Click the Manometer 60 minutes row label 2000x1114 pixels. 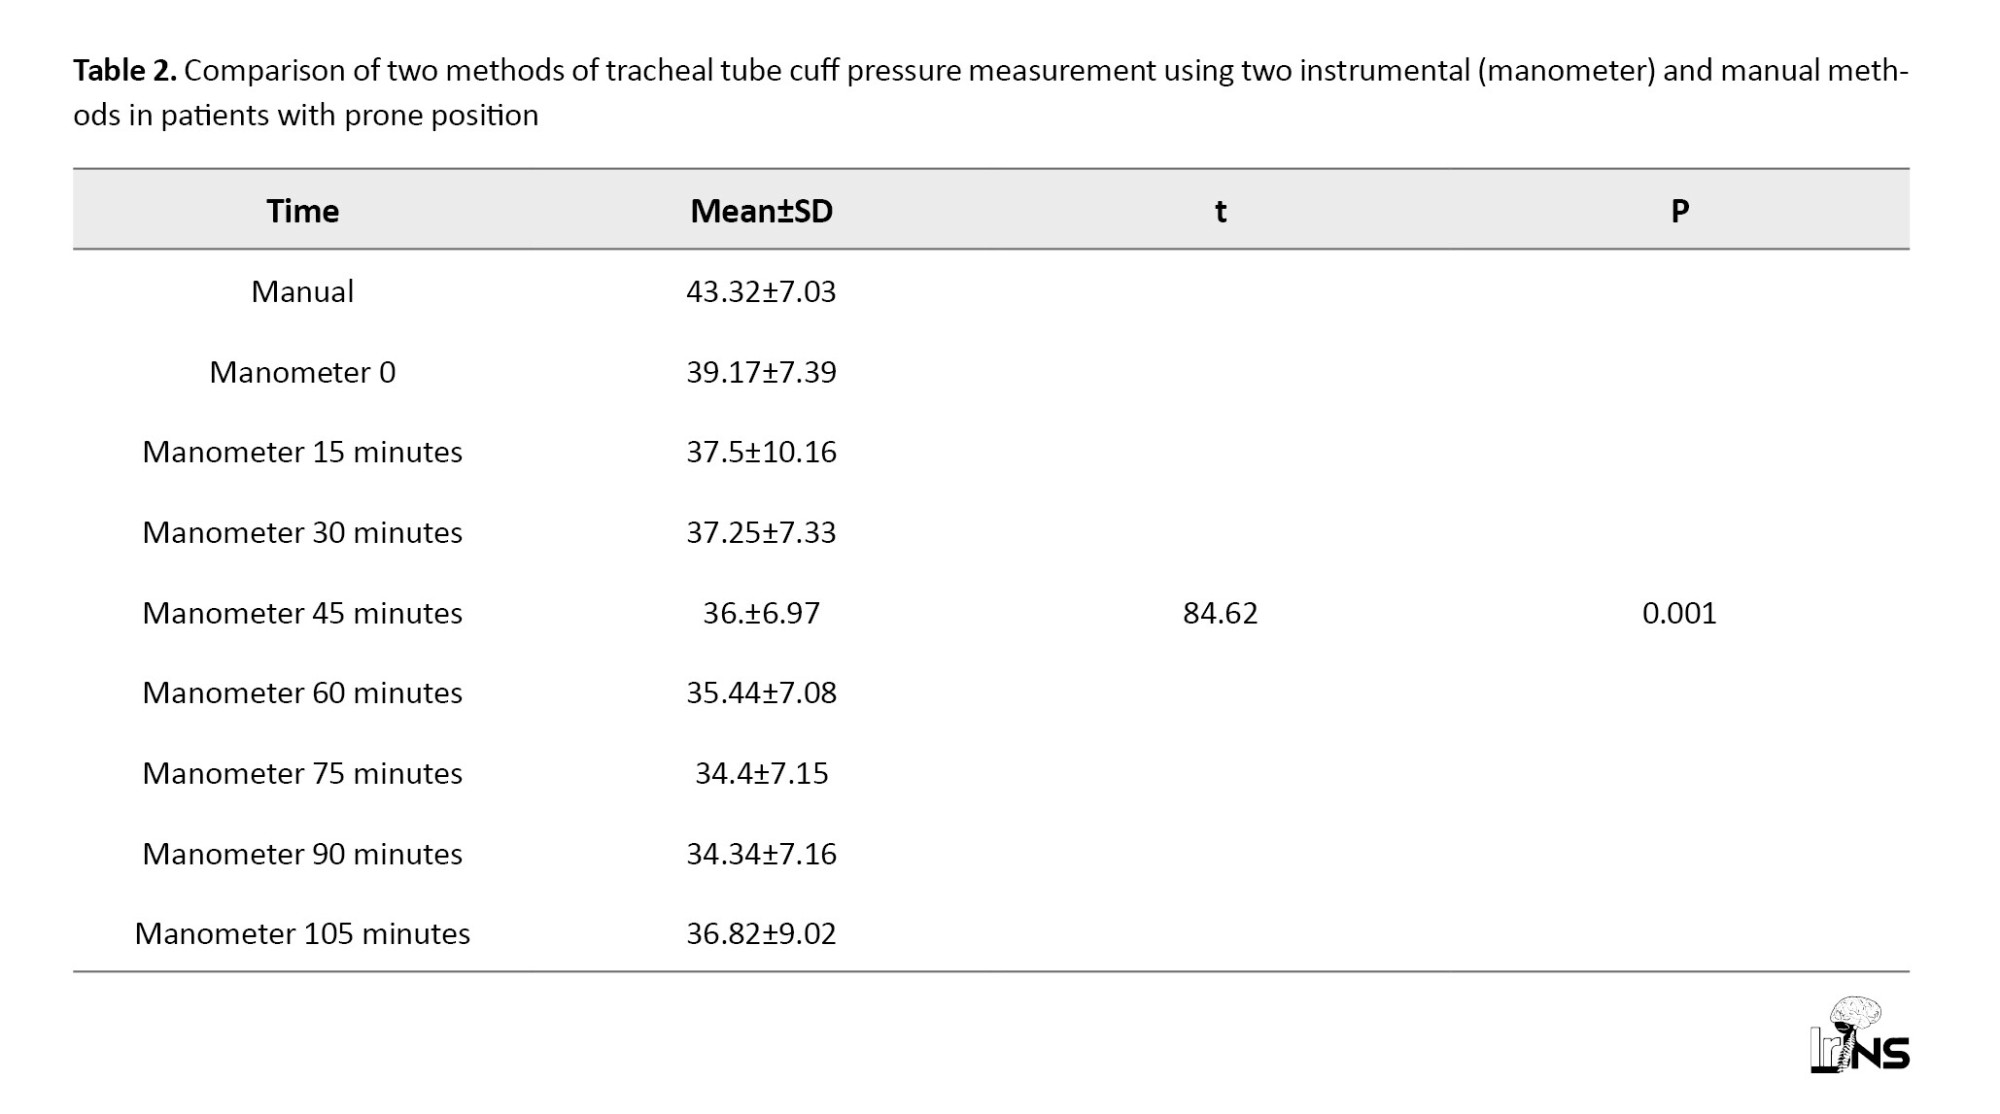(302, 693)
